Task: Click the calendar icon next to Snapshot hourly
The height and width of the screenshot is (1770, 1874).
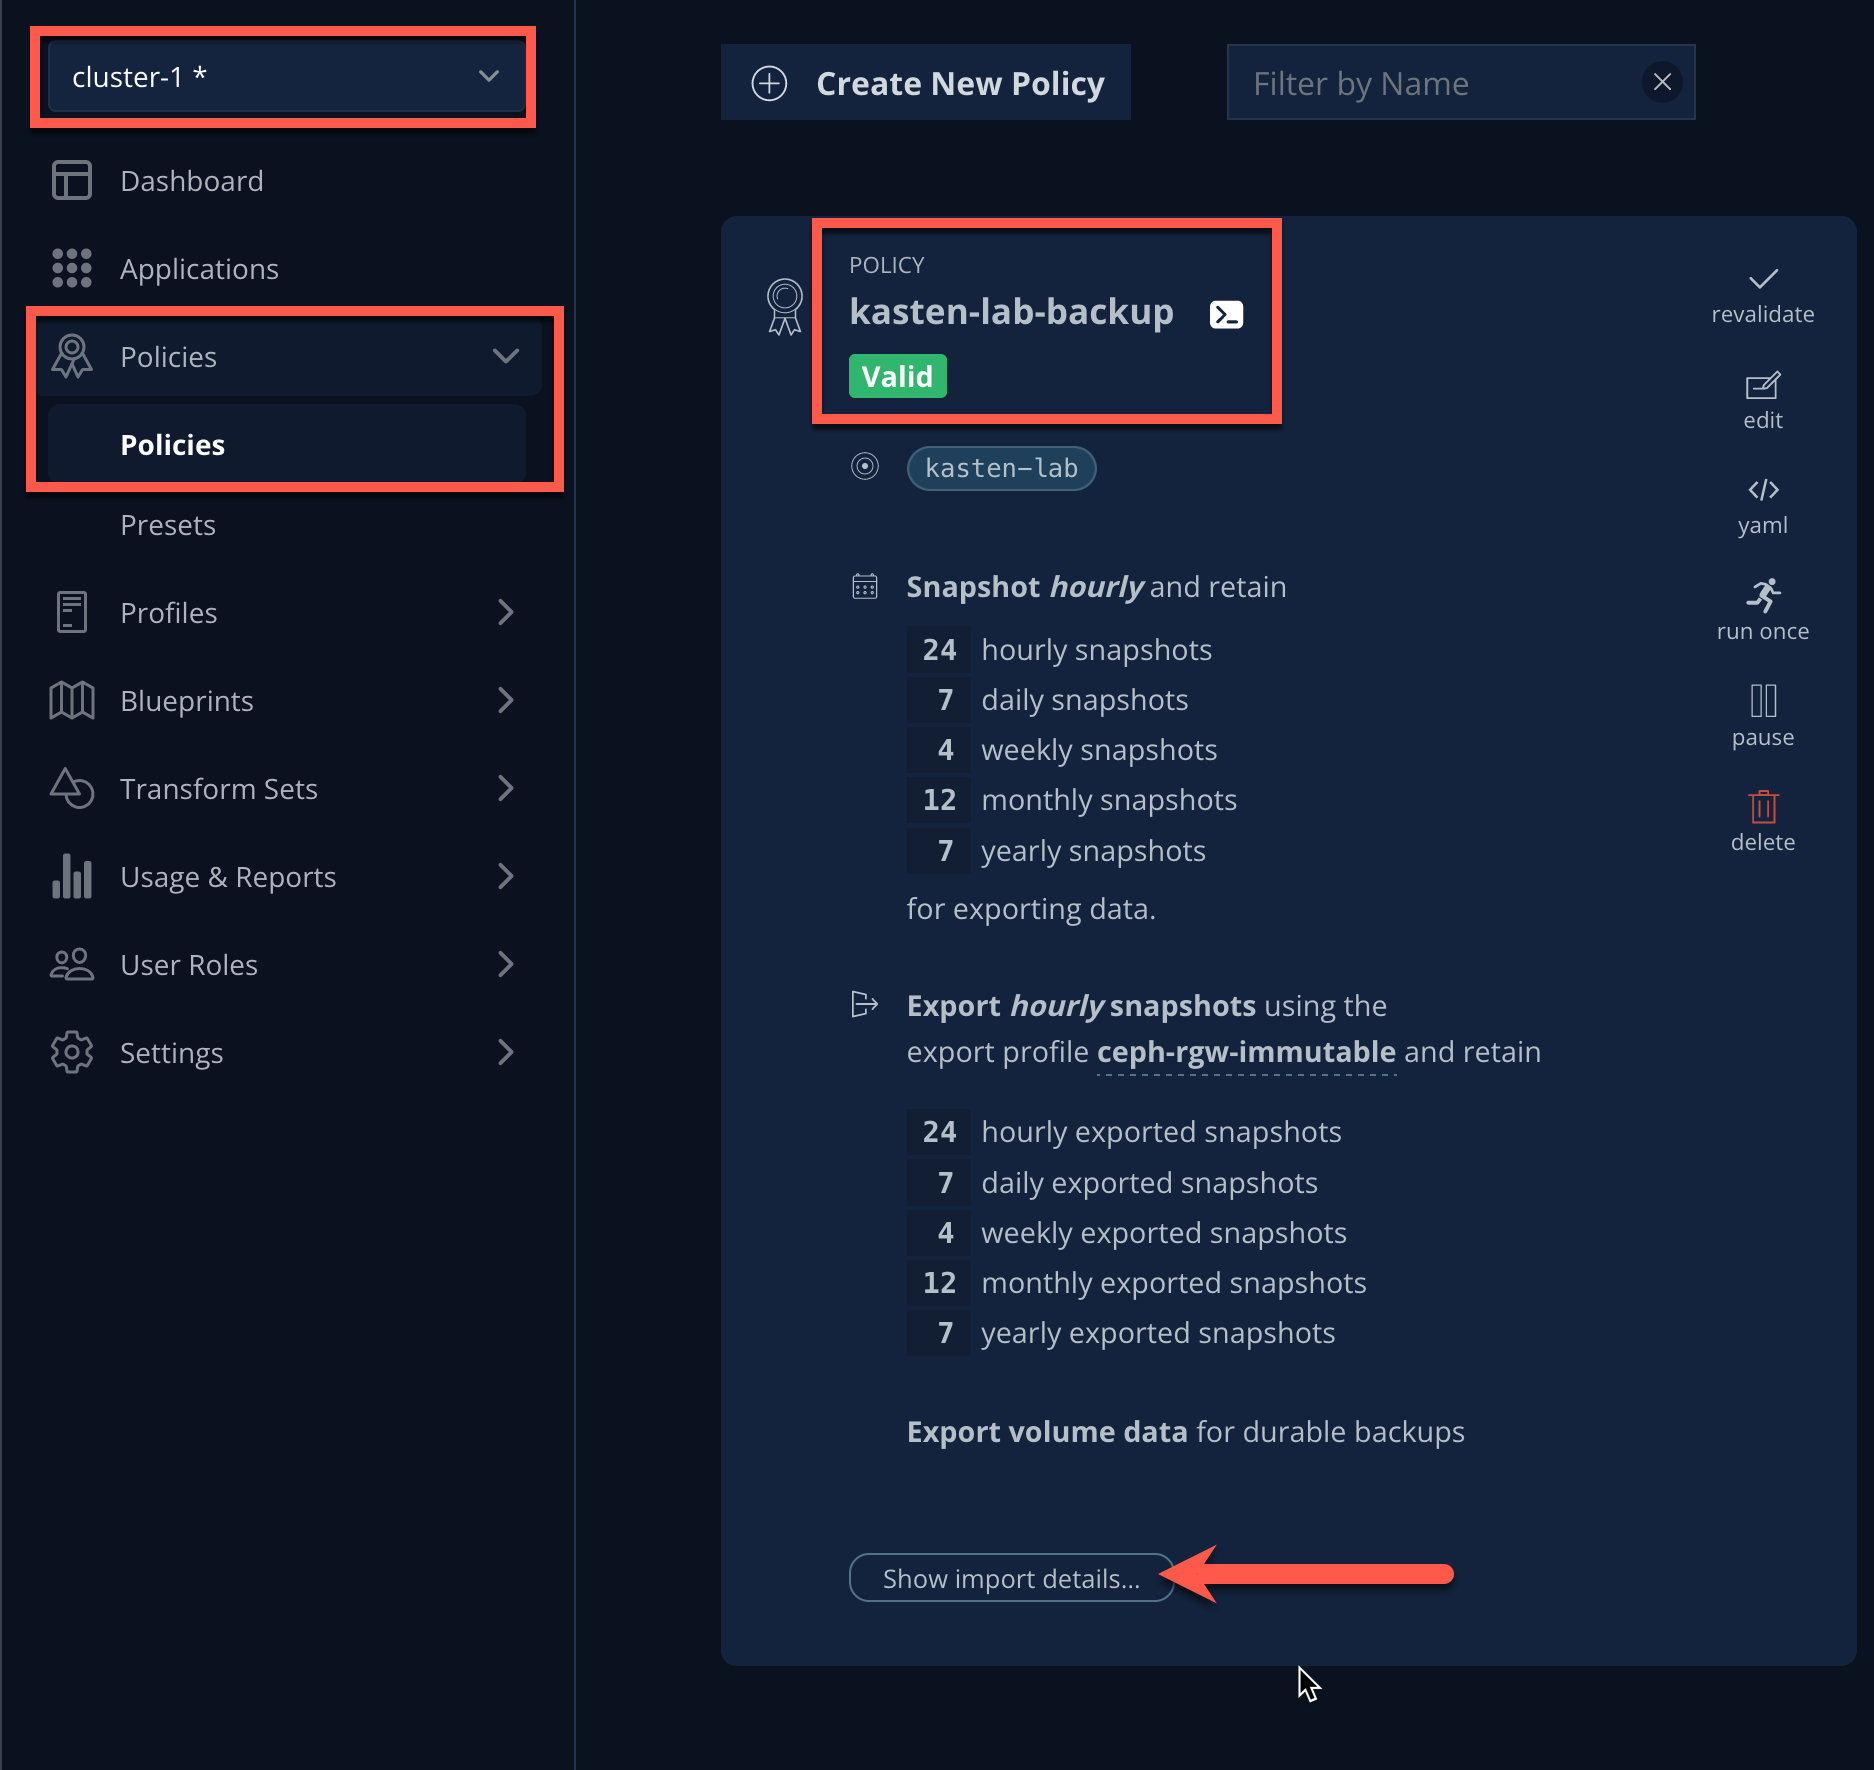Action: (x=865, y=586)
